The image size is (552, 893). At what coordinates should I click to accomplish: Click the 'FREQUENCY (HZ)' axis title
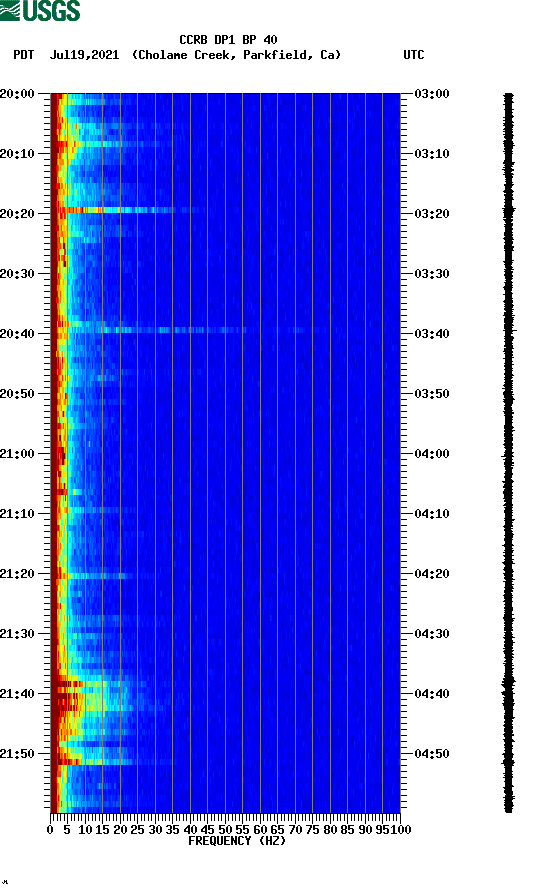[236, 841]
